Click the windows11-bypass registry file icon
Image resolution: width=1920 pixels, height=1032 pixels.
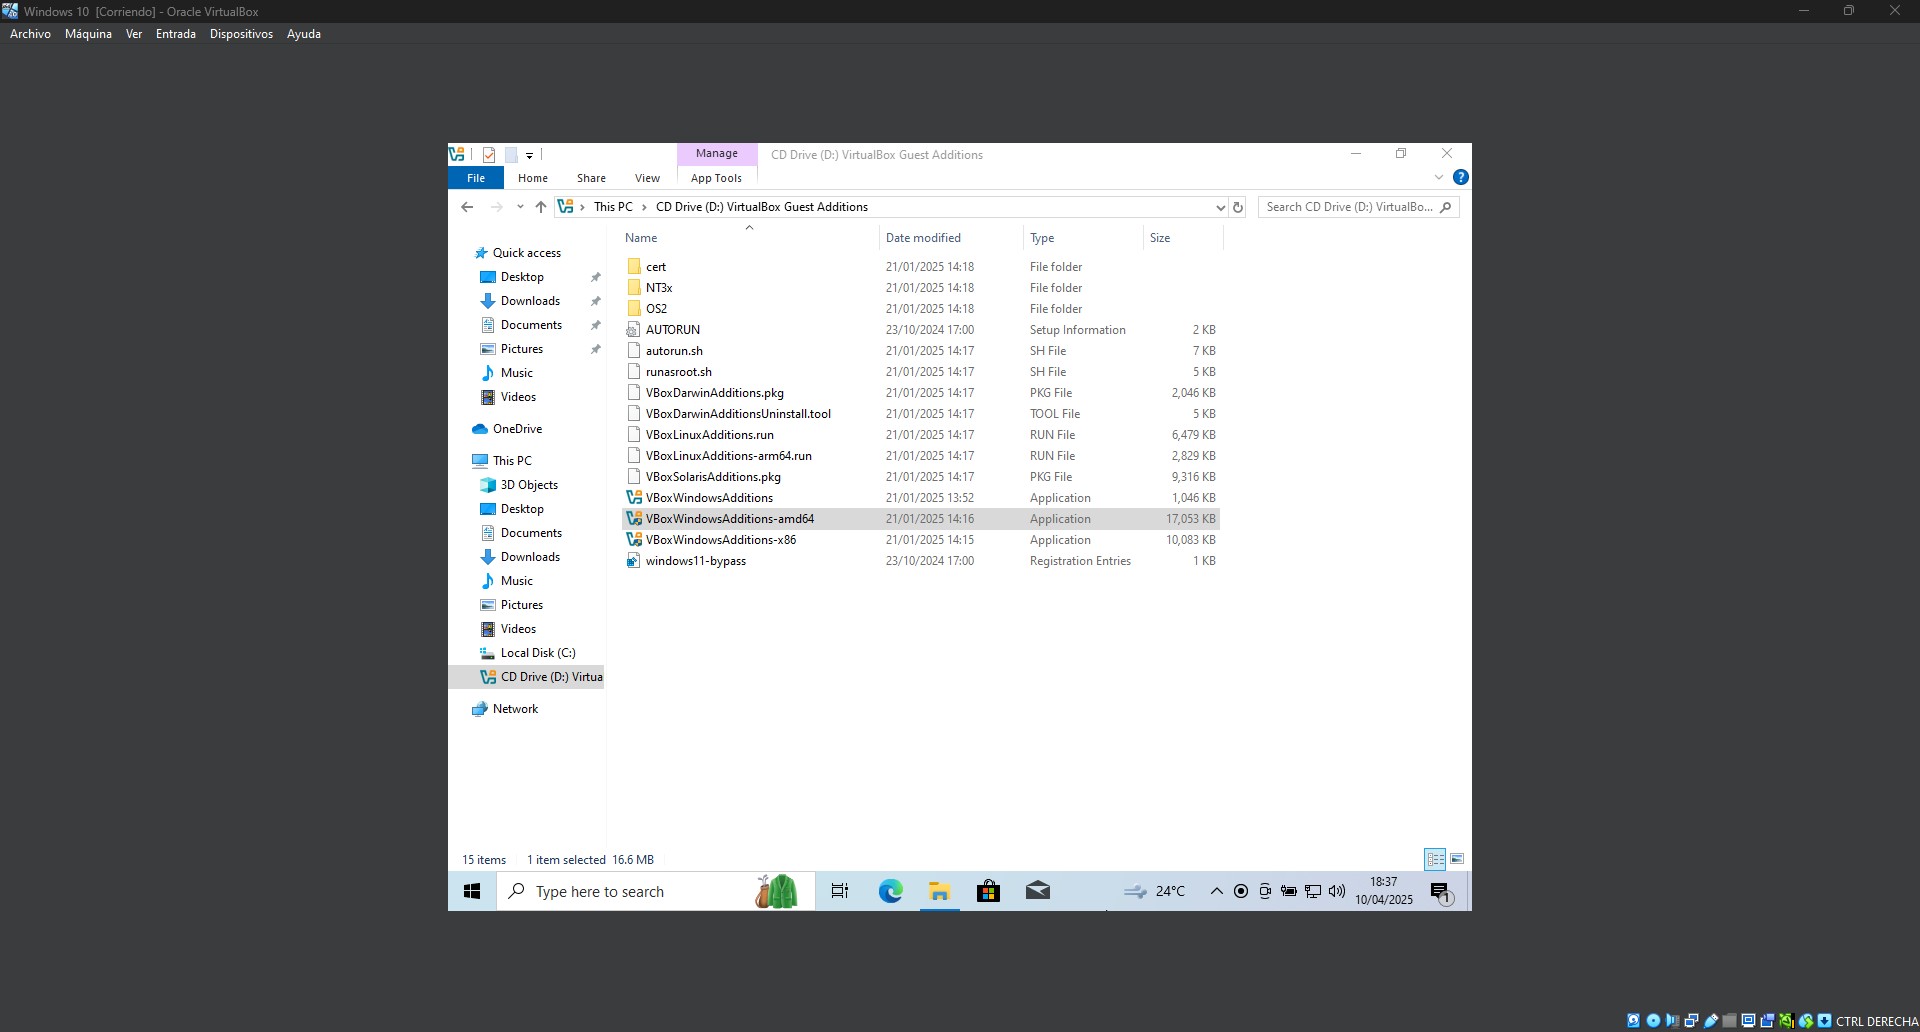[633, 561]
